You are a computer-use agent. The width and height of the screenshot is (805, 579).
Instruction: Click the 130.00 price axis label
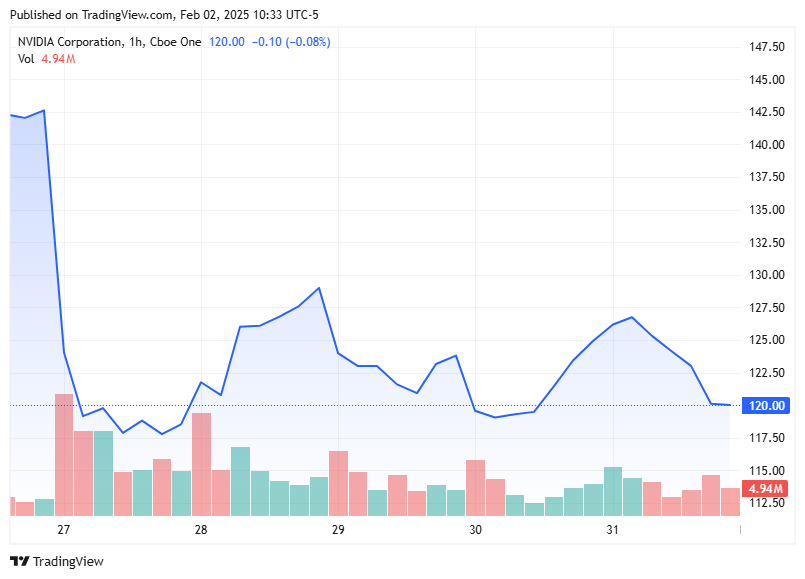point(766,275)
